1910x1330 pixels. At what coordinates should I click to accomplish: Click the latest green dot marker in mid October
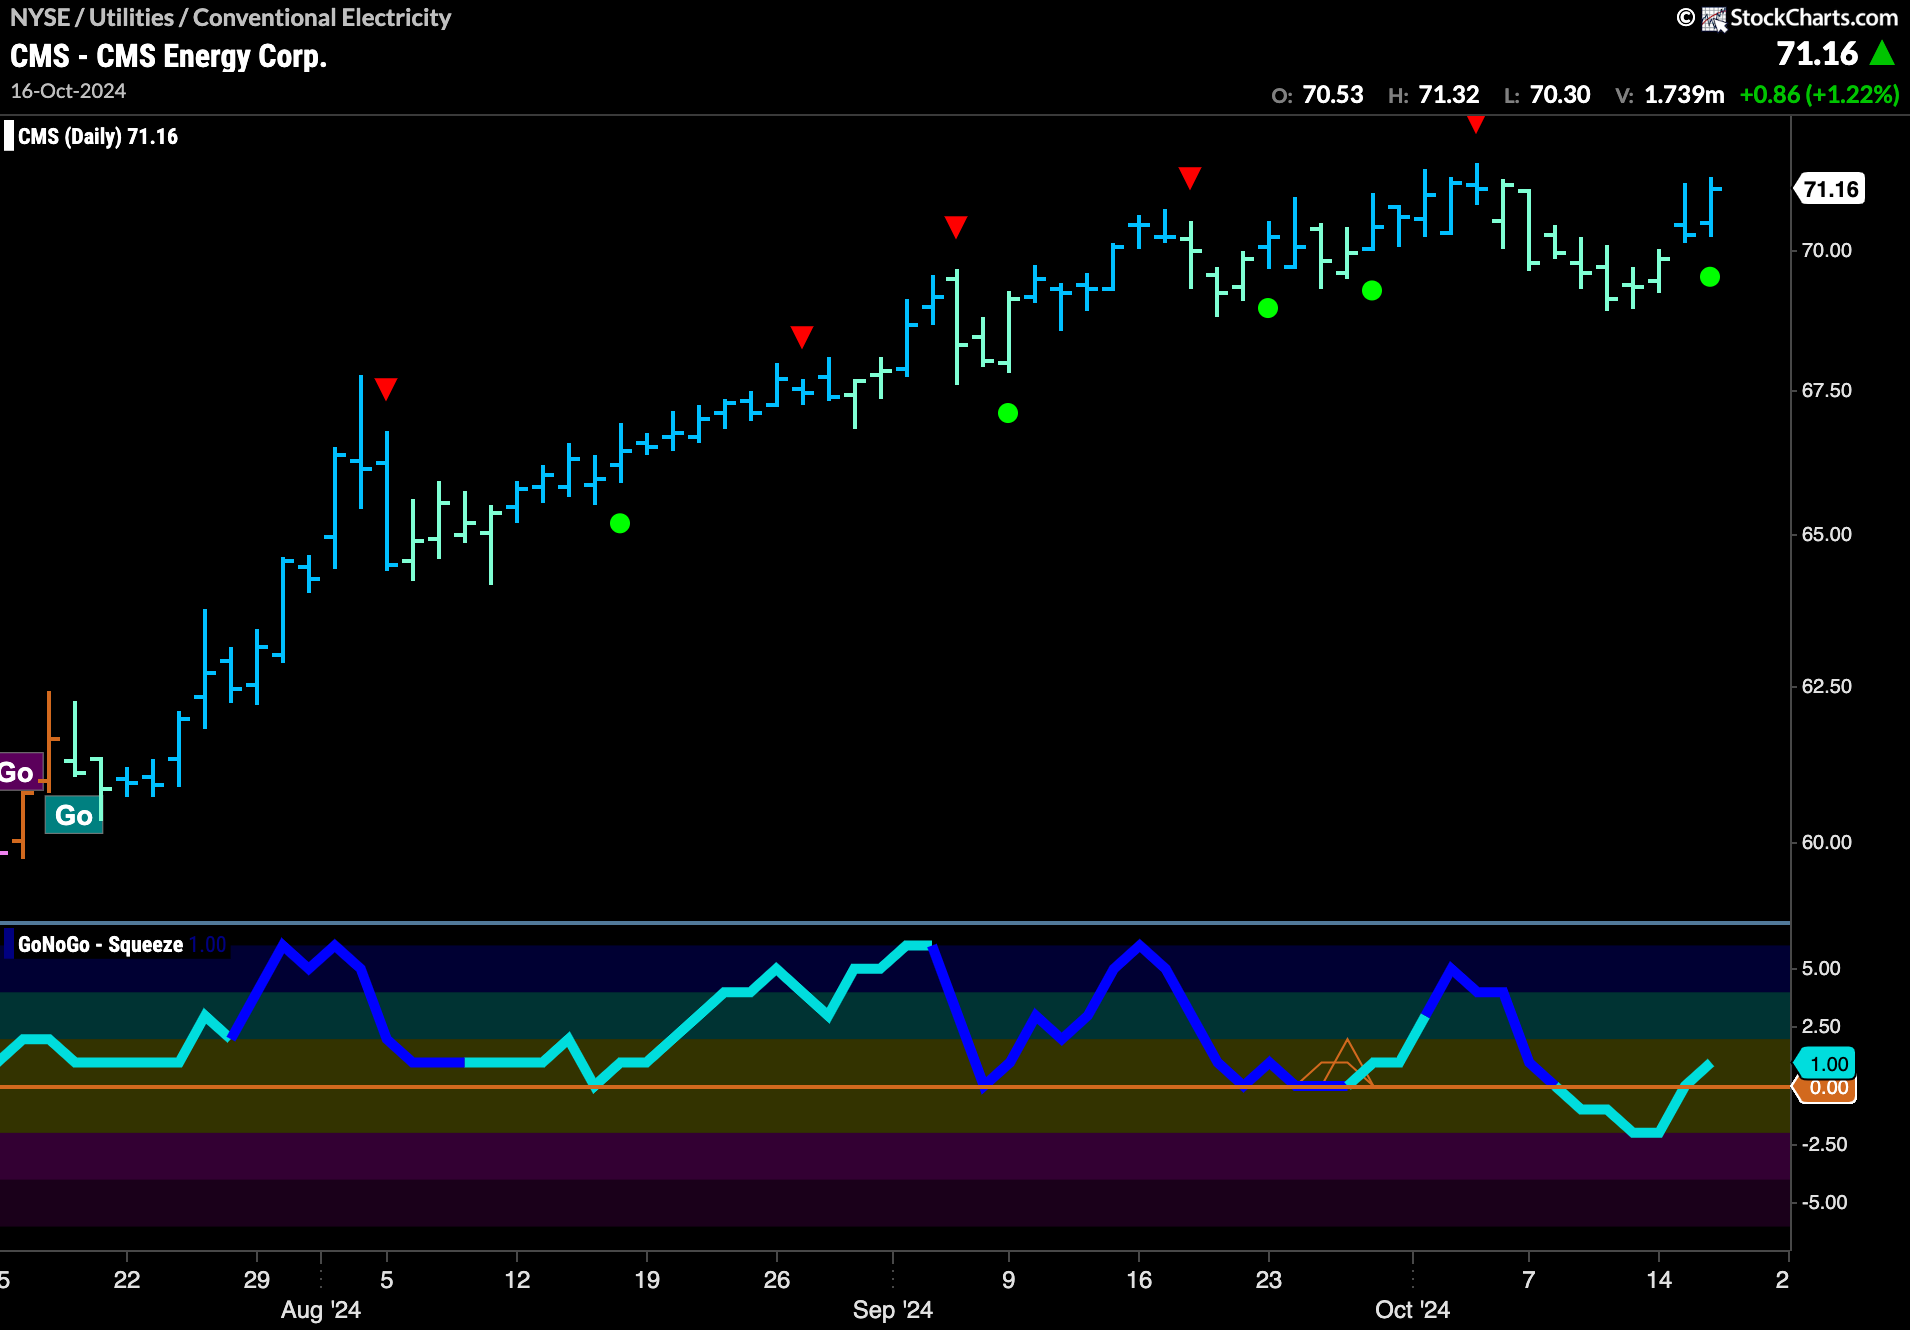pos(1710,277)
